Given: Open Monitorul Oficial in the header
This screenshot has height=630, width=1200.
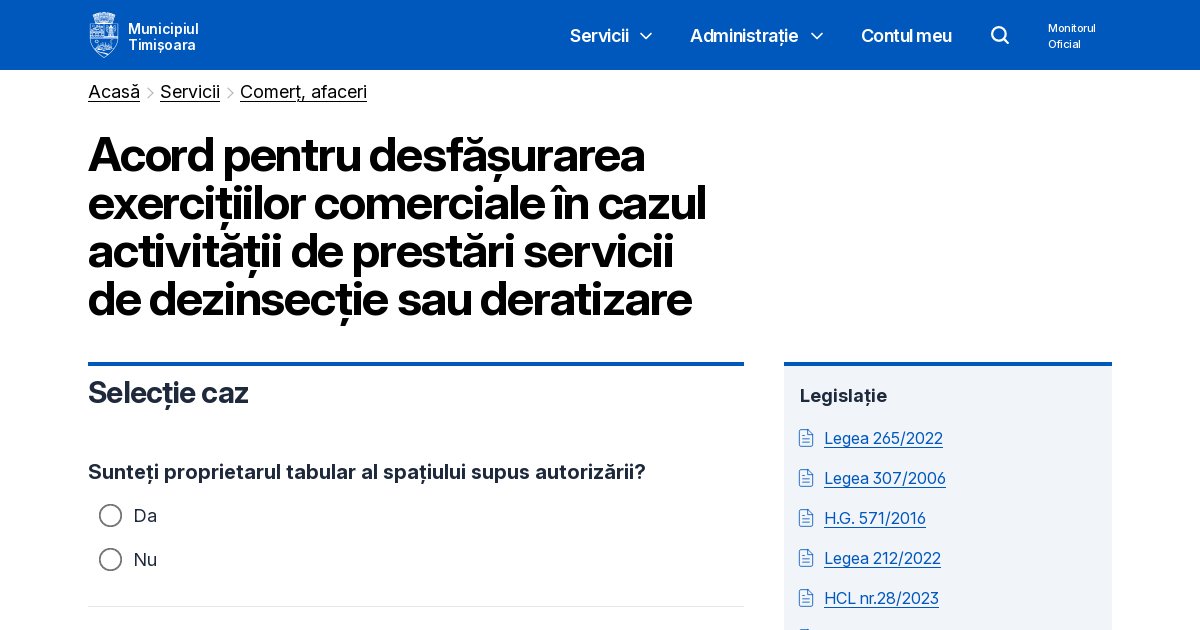Looking at the screenshot, I should [x=1071, y=35].
